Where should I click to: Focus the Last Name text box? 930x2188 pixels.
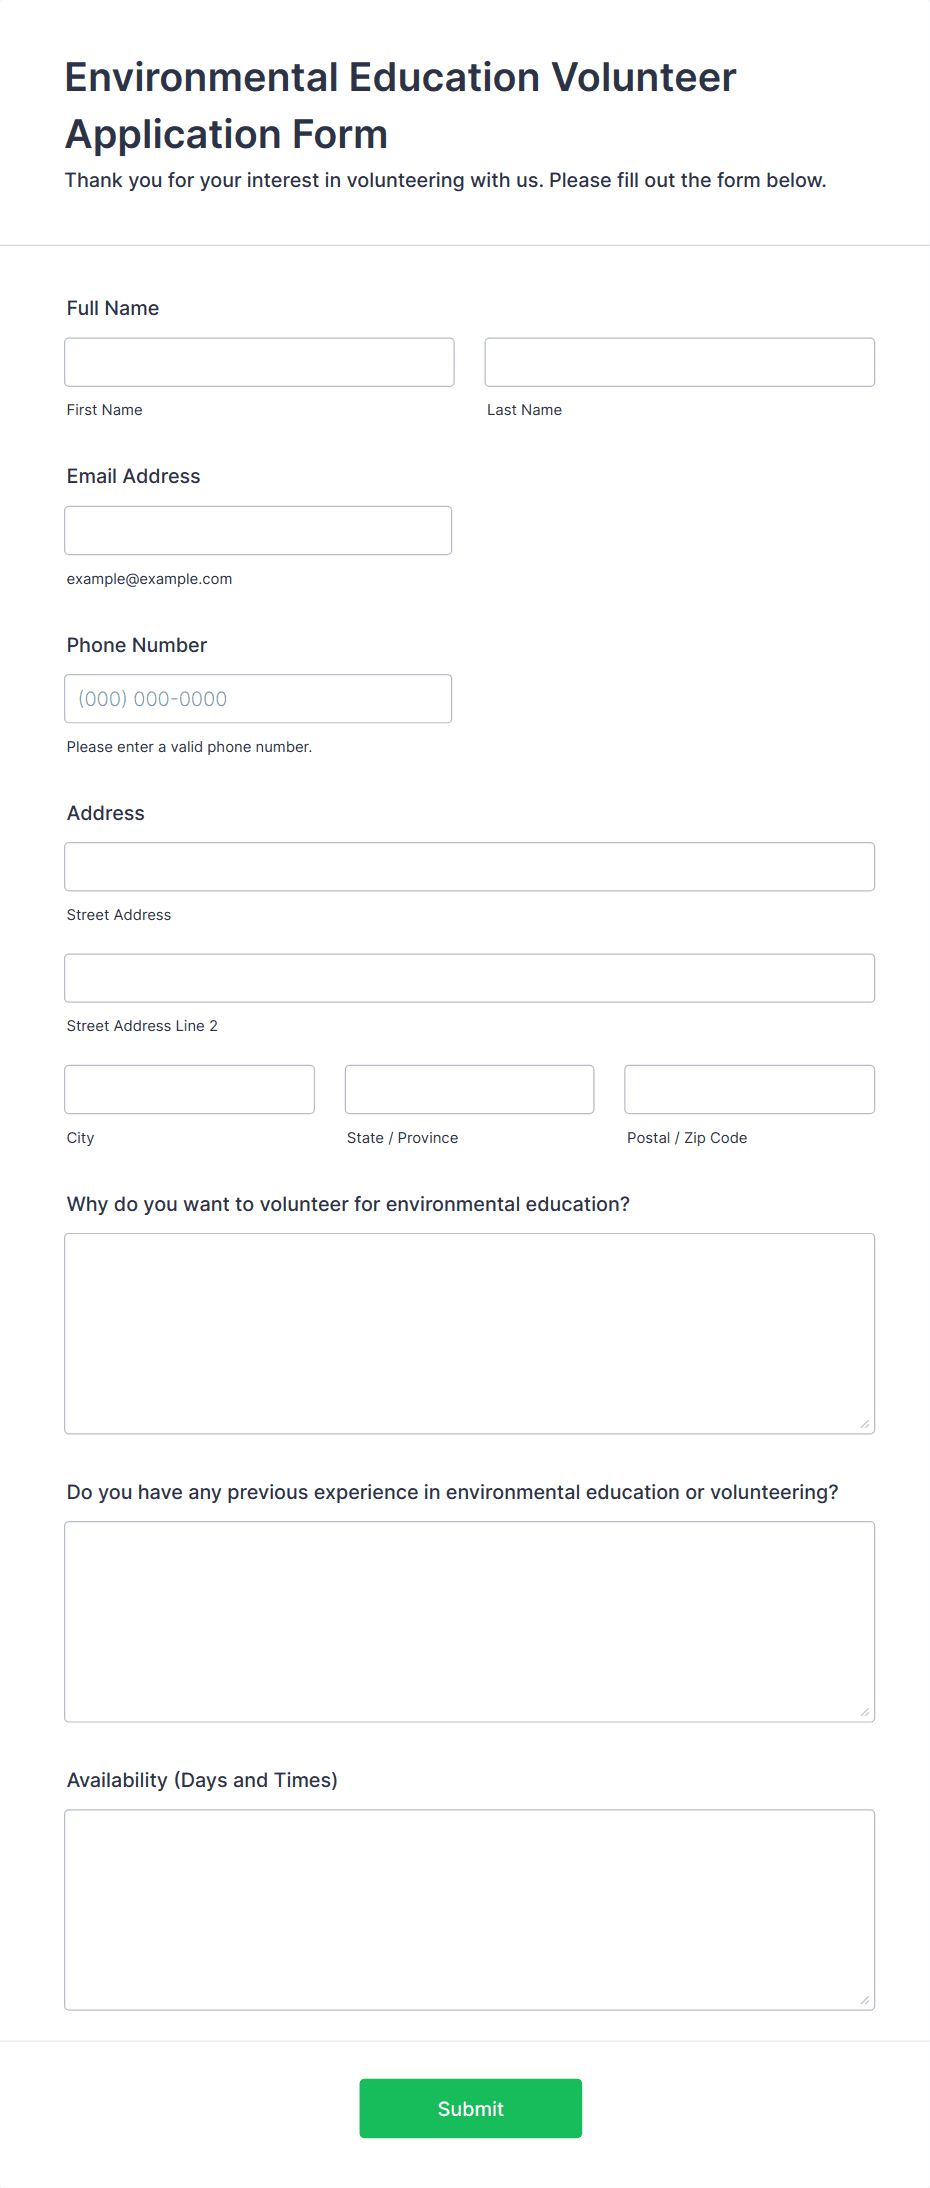[679, 362]
